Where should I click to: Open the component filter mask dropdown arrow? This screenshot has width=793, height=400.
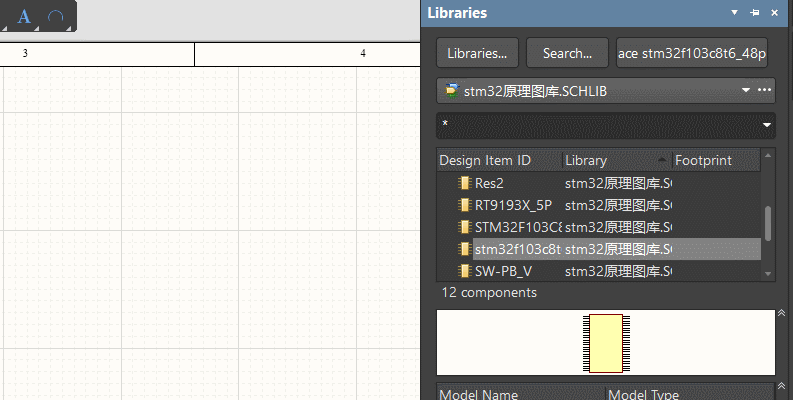click(767, 125)
